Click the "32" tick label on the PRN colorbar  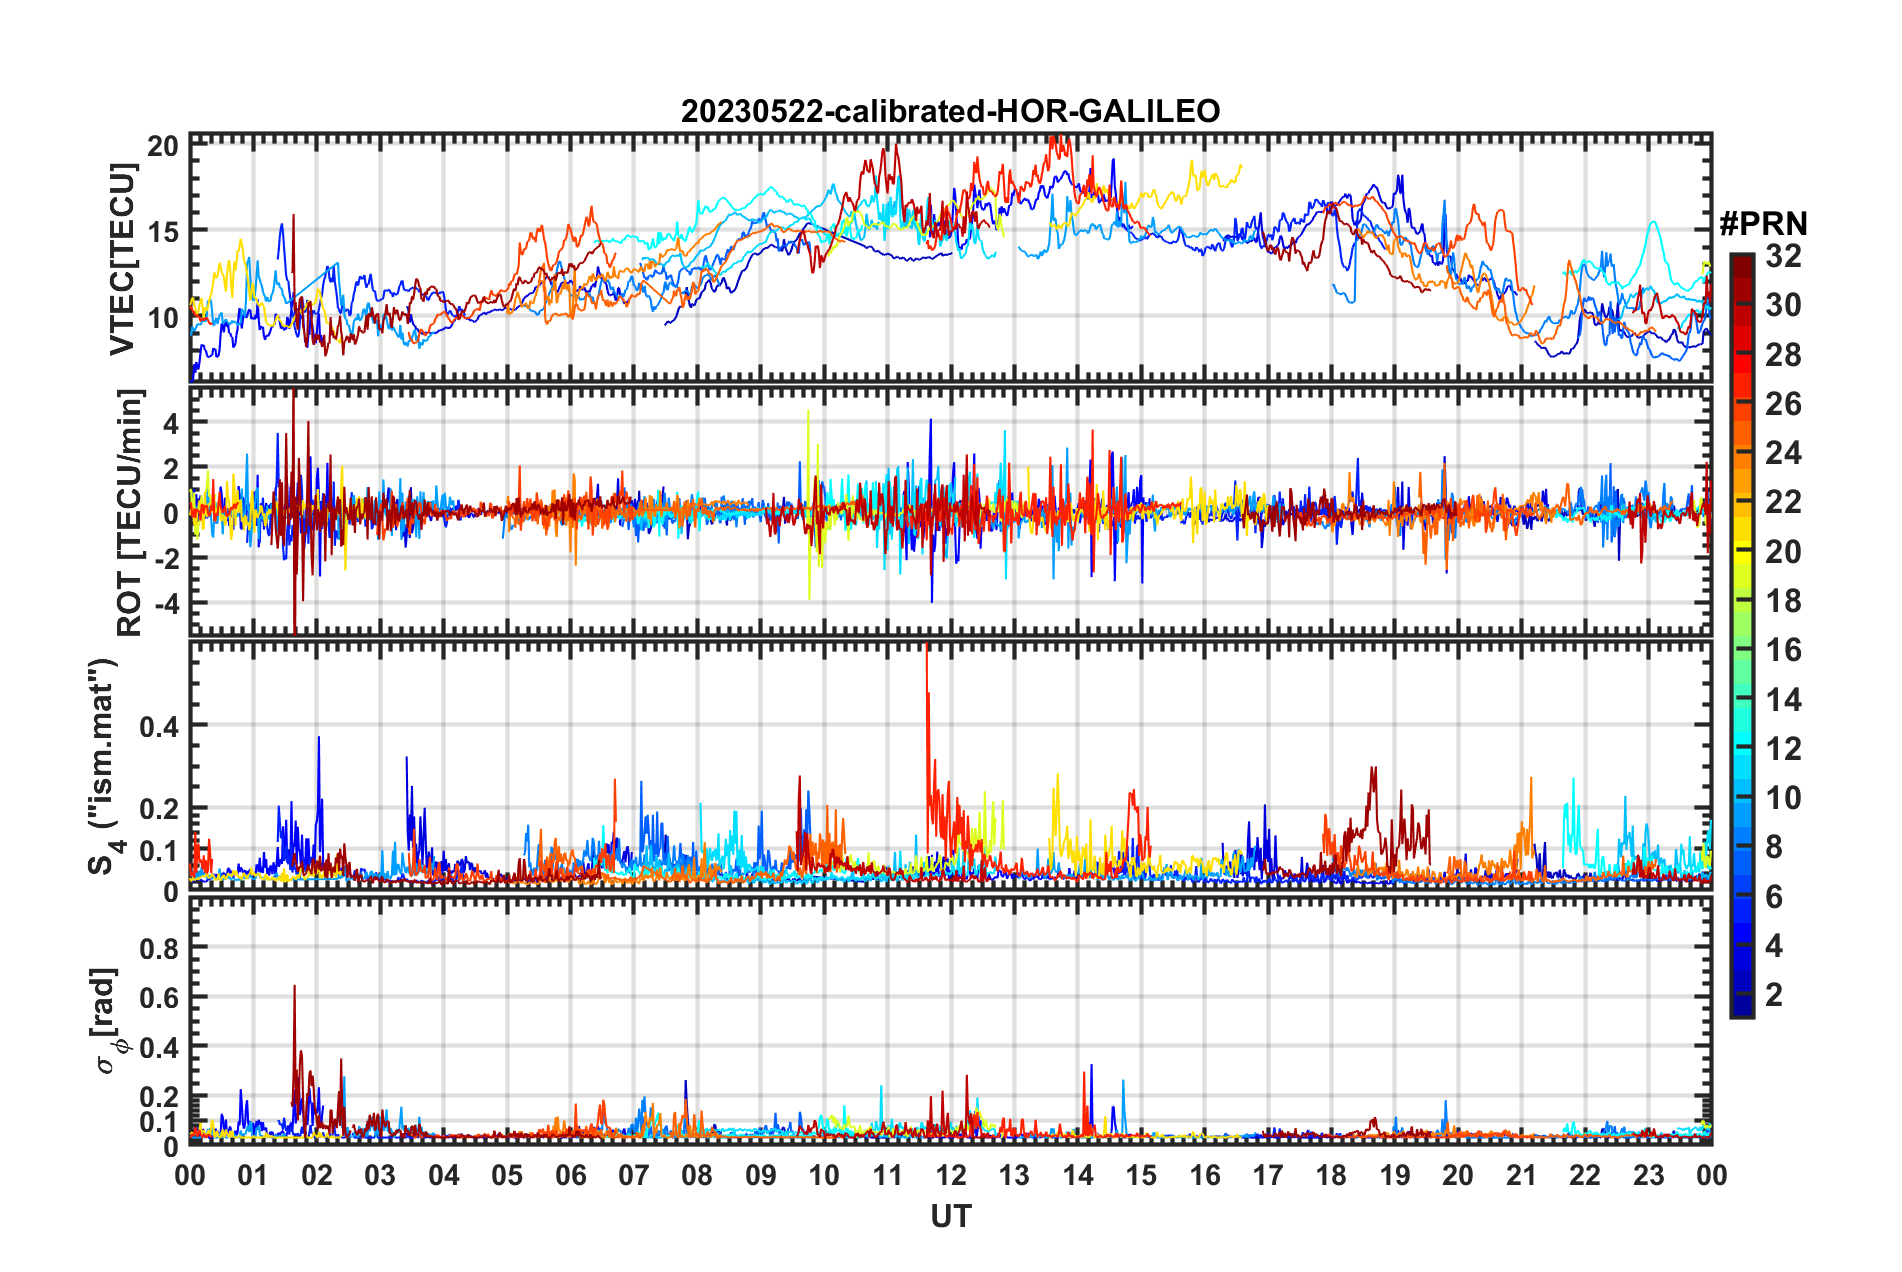tap(1783, 256)
